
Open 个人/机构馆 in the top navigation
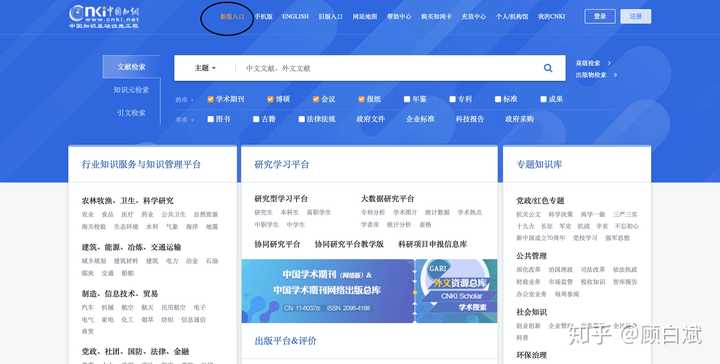pos(512,17)
